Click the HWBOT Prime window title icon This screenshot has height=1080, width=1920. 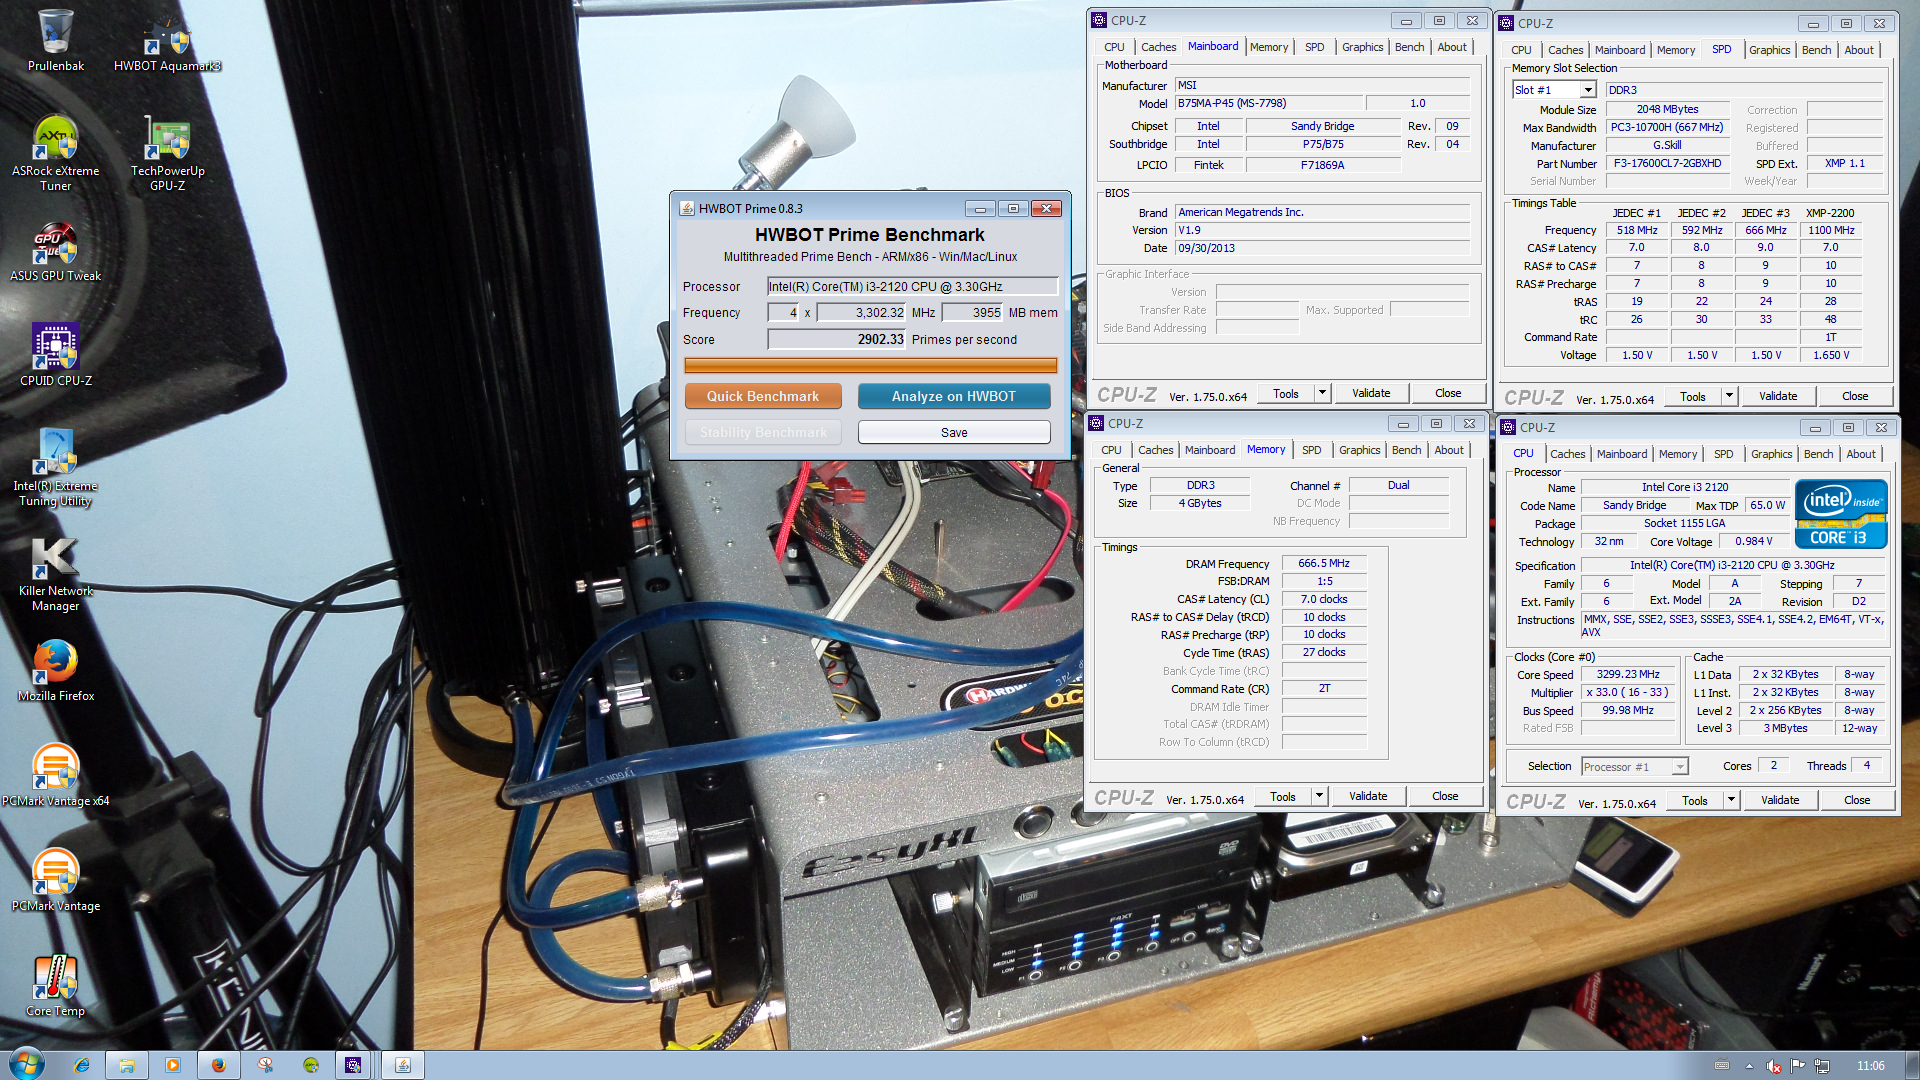687,208
